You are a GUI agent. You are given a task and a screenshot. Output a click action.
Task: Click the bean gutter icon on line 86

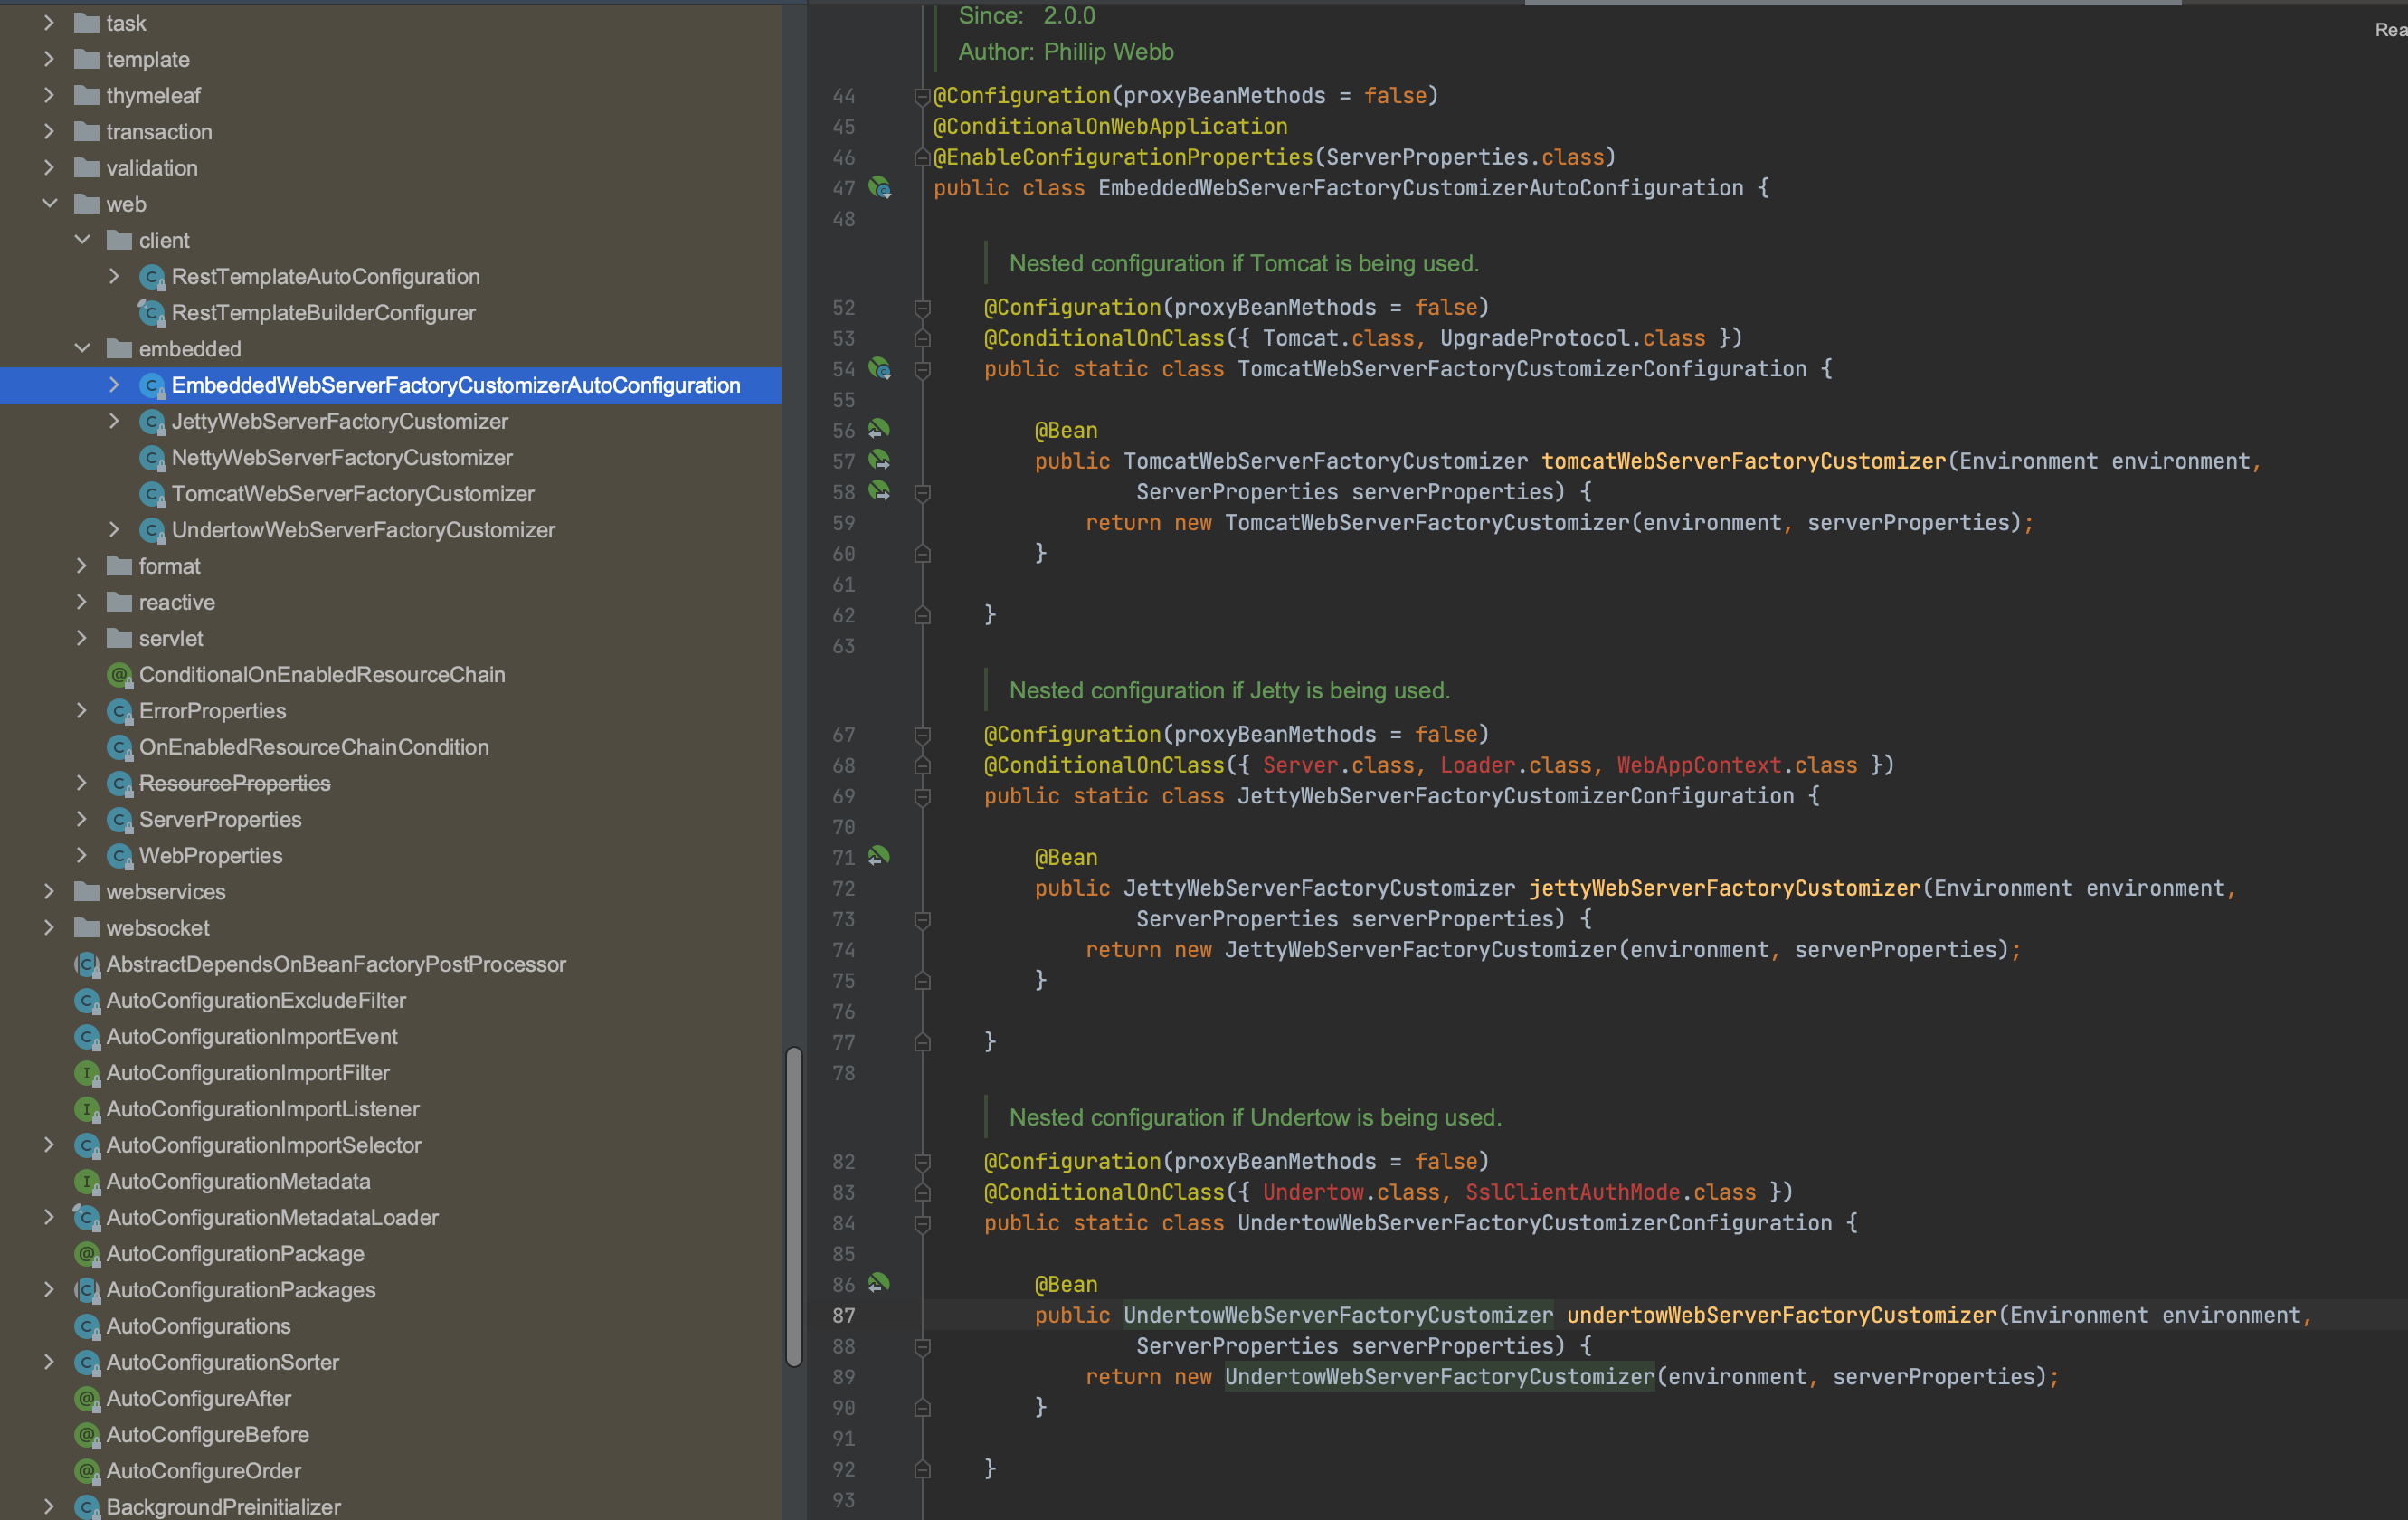[879, 1284]
